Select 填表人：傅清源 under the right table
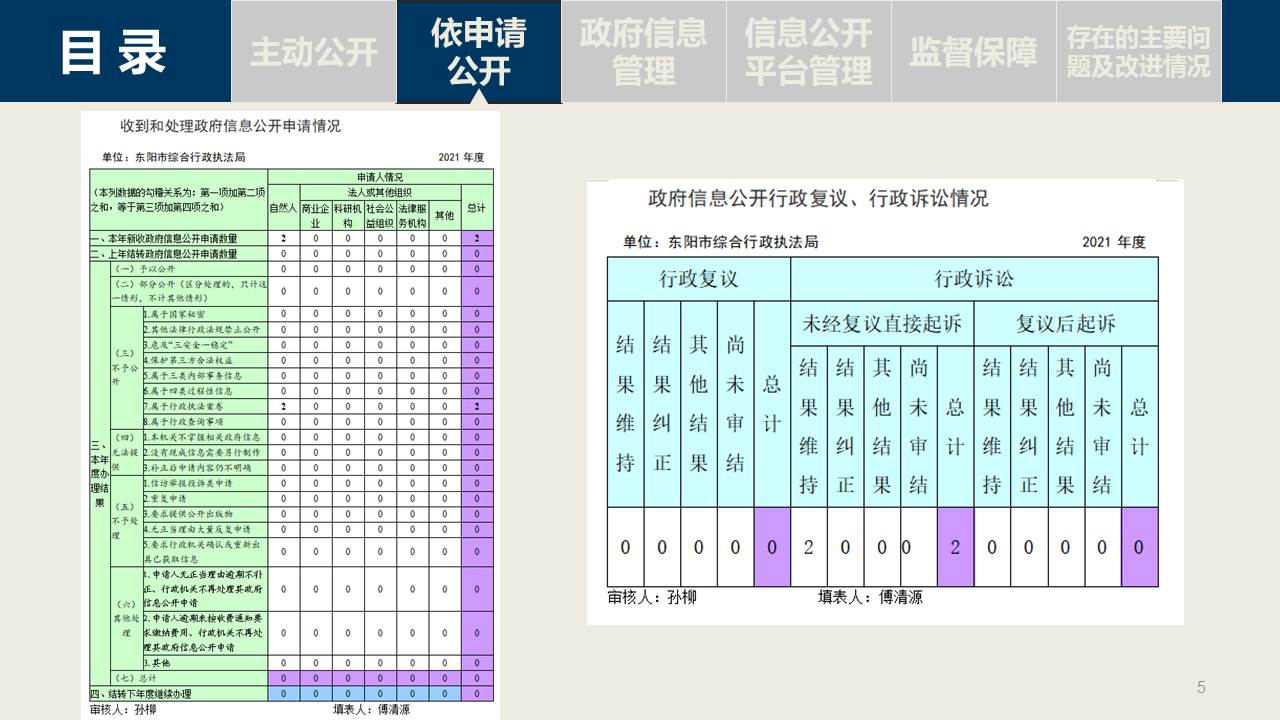Viewport: 1280px width, 720px height. (870, 598)
